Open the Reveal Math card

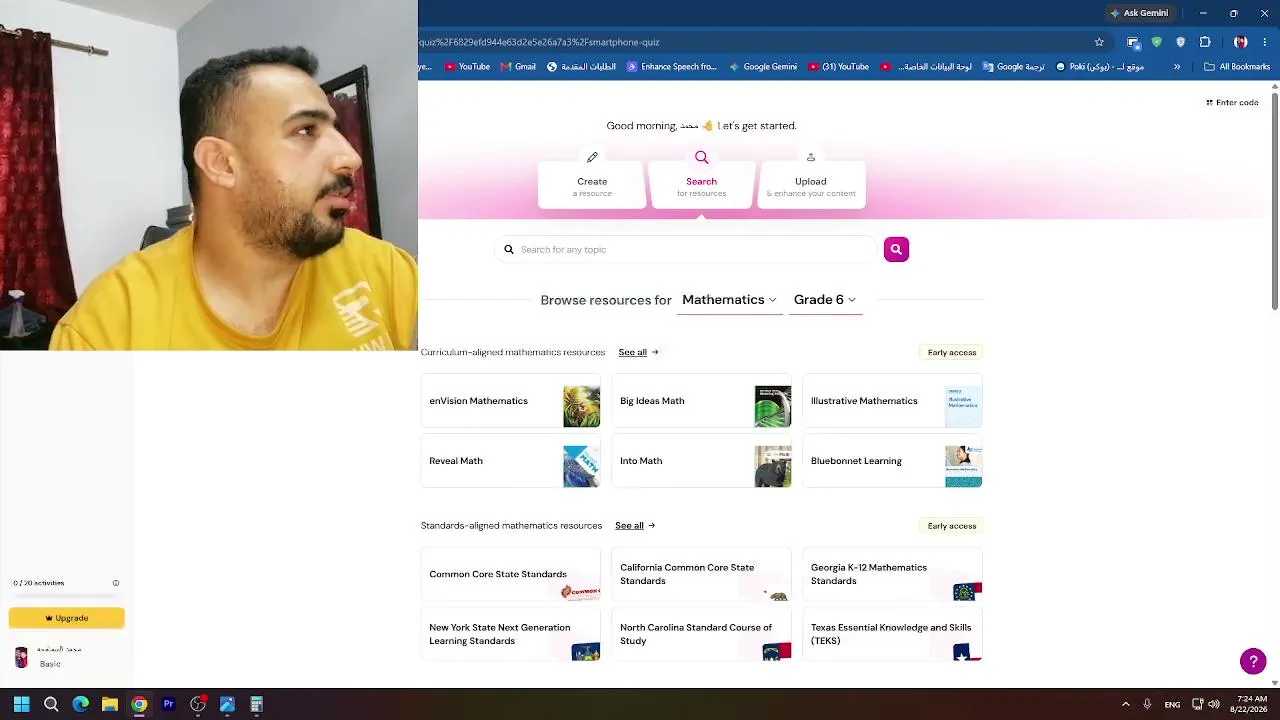click(511, 461)
